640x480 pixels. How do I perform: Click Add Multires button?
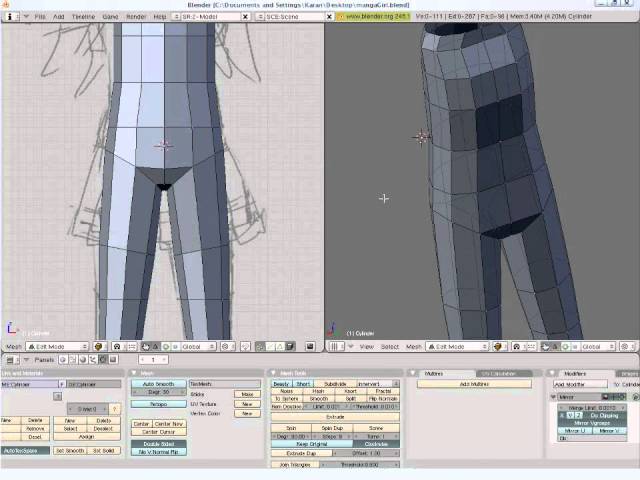coord(474,384)
